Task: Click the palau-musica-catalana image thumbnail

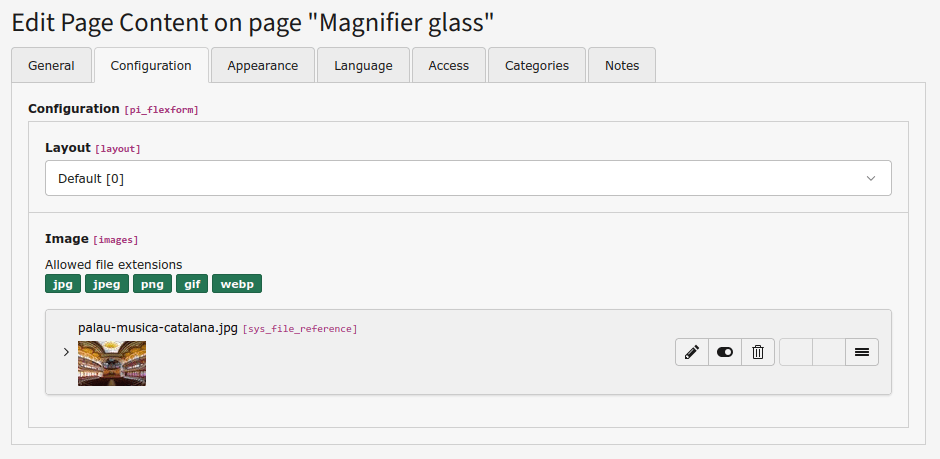Action: pos(112,363)
